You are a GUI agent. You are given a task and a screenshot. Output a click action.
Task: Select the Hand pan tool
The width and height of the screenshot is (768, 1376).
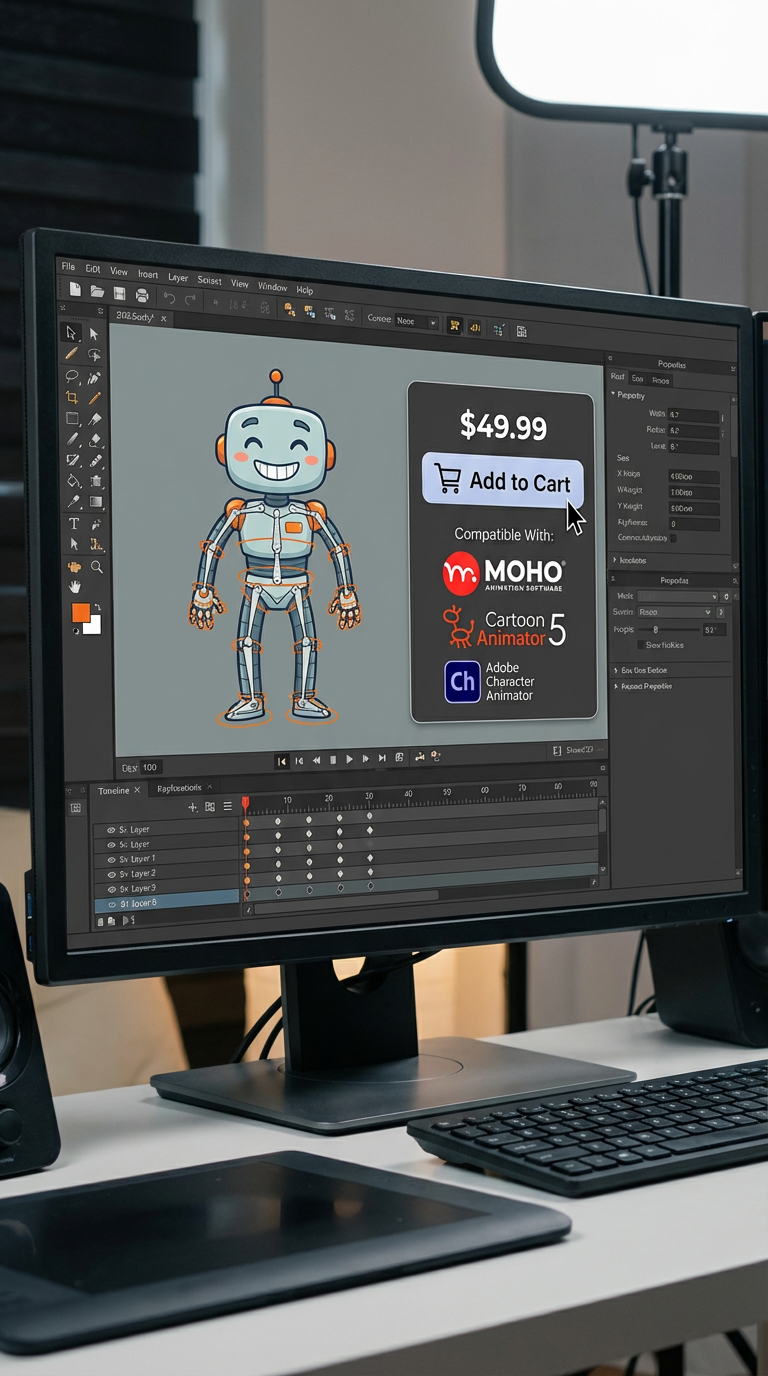tap(74, 586)
